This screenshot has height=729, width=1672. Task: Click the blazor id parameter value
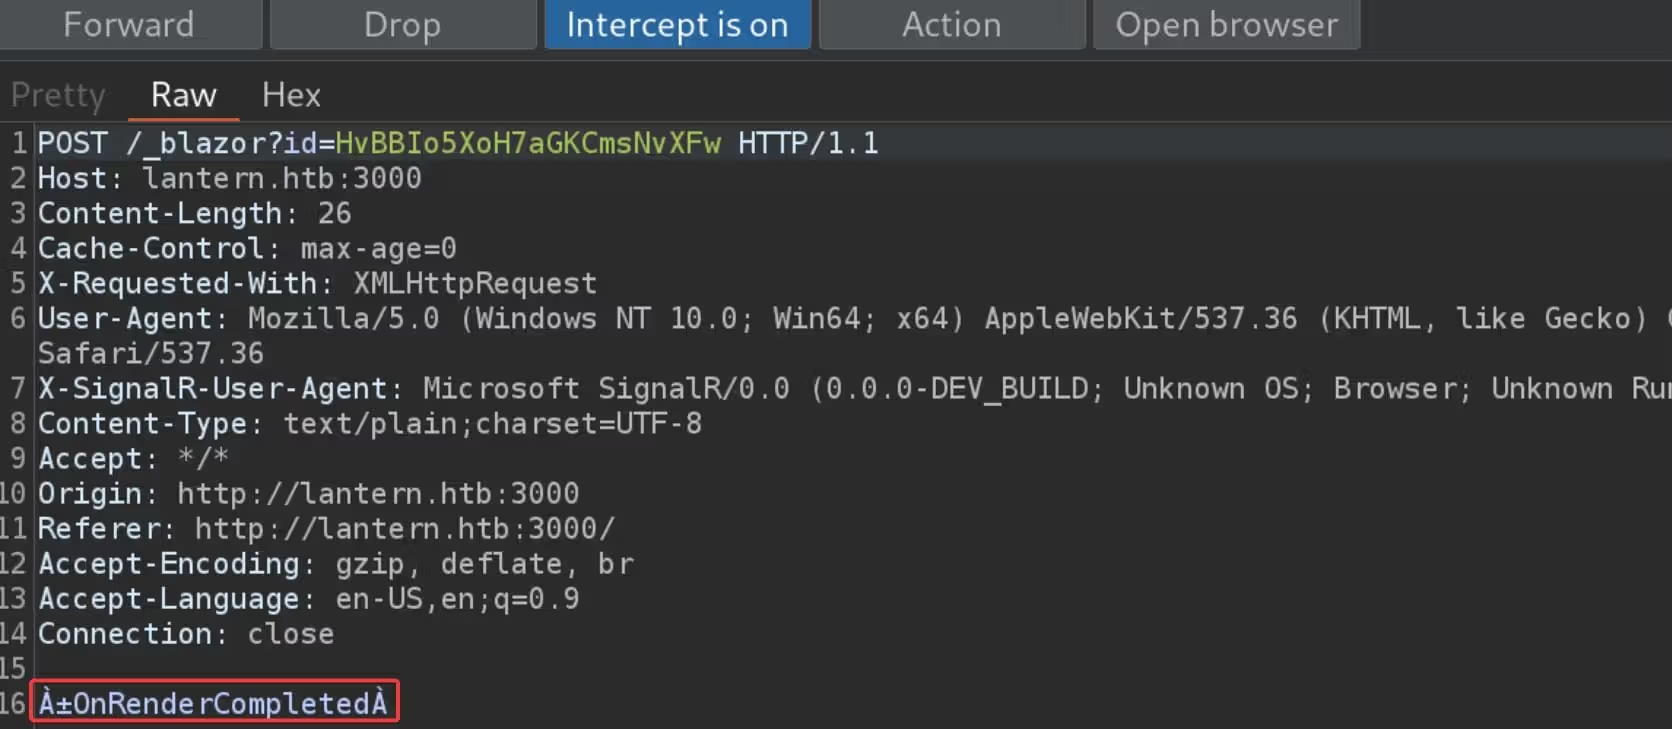527,143
